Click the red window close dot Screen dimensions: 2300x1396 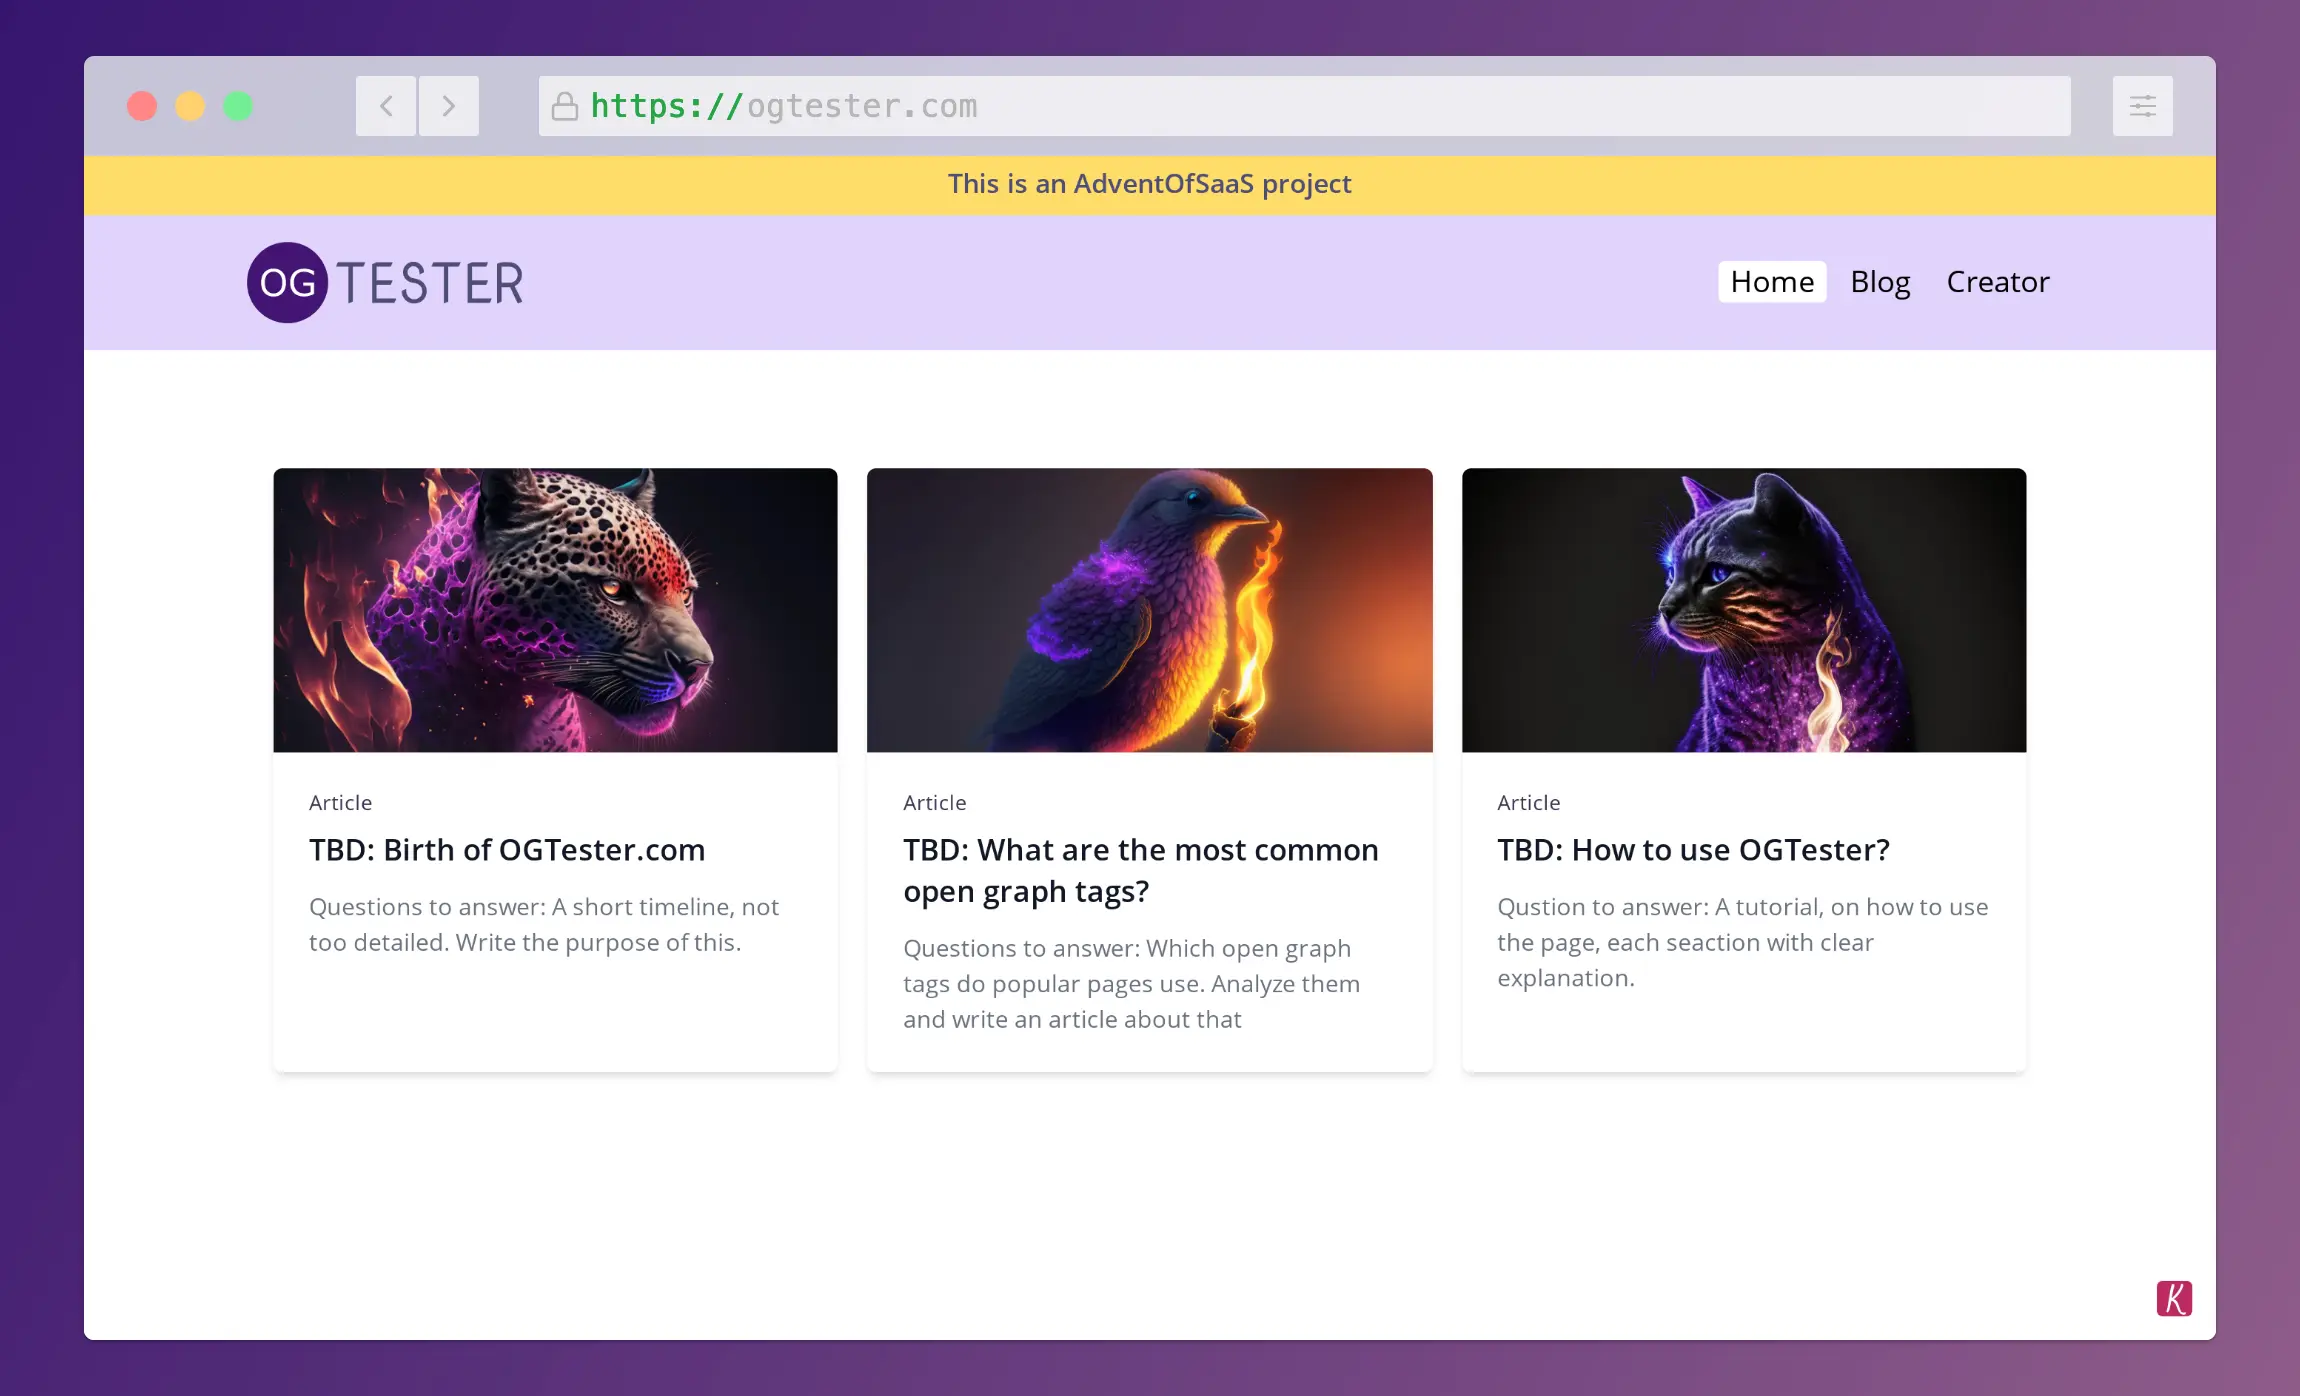[142, 106]
